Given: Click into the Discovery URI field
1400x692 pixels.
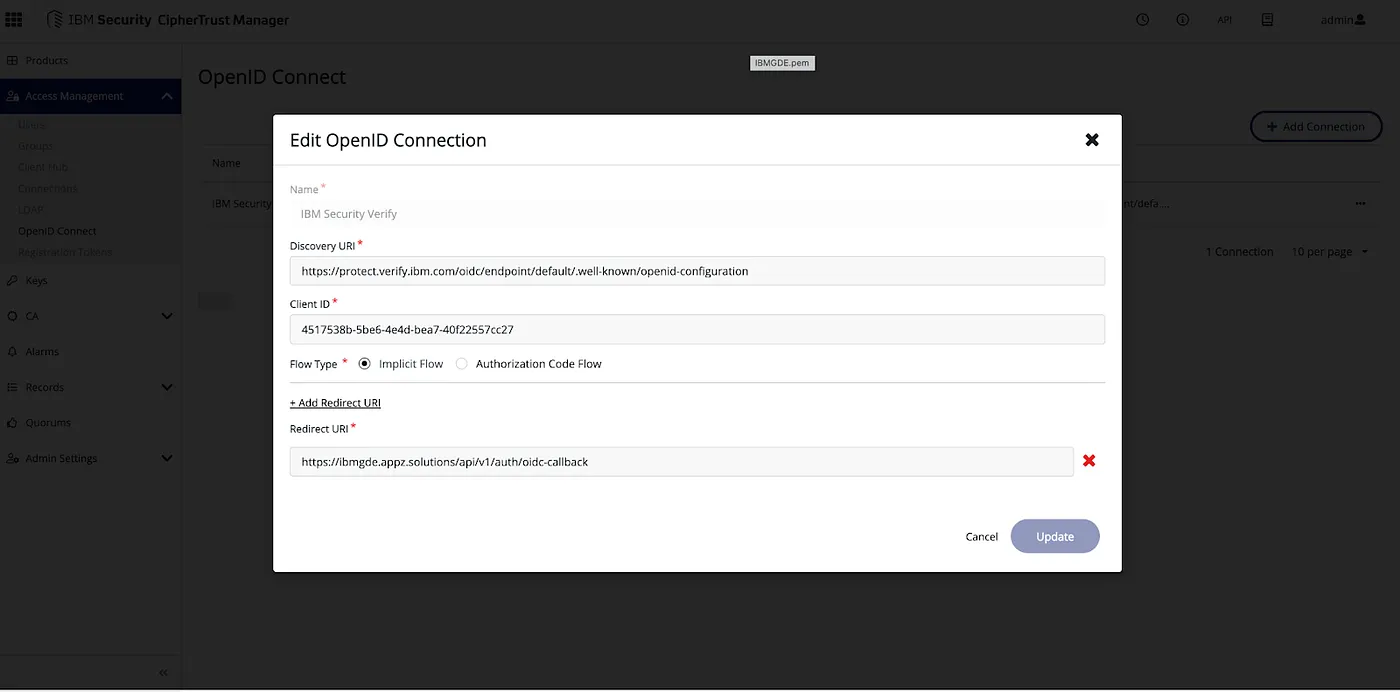Looking at the screenshot, I should (697, 271).
